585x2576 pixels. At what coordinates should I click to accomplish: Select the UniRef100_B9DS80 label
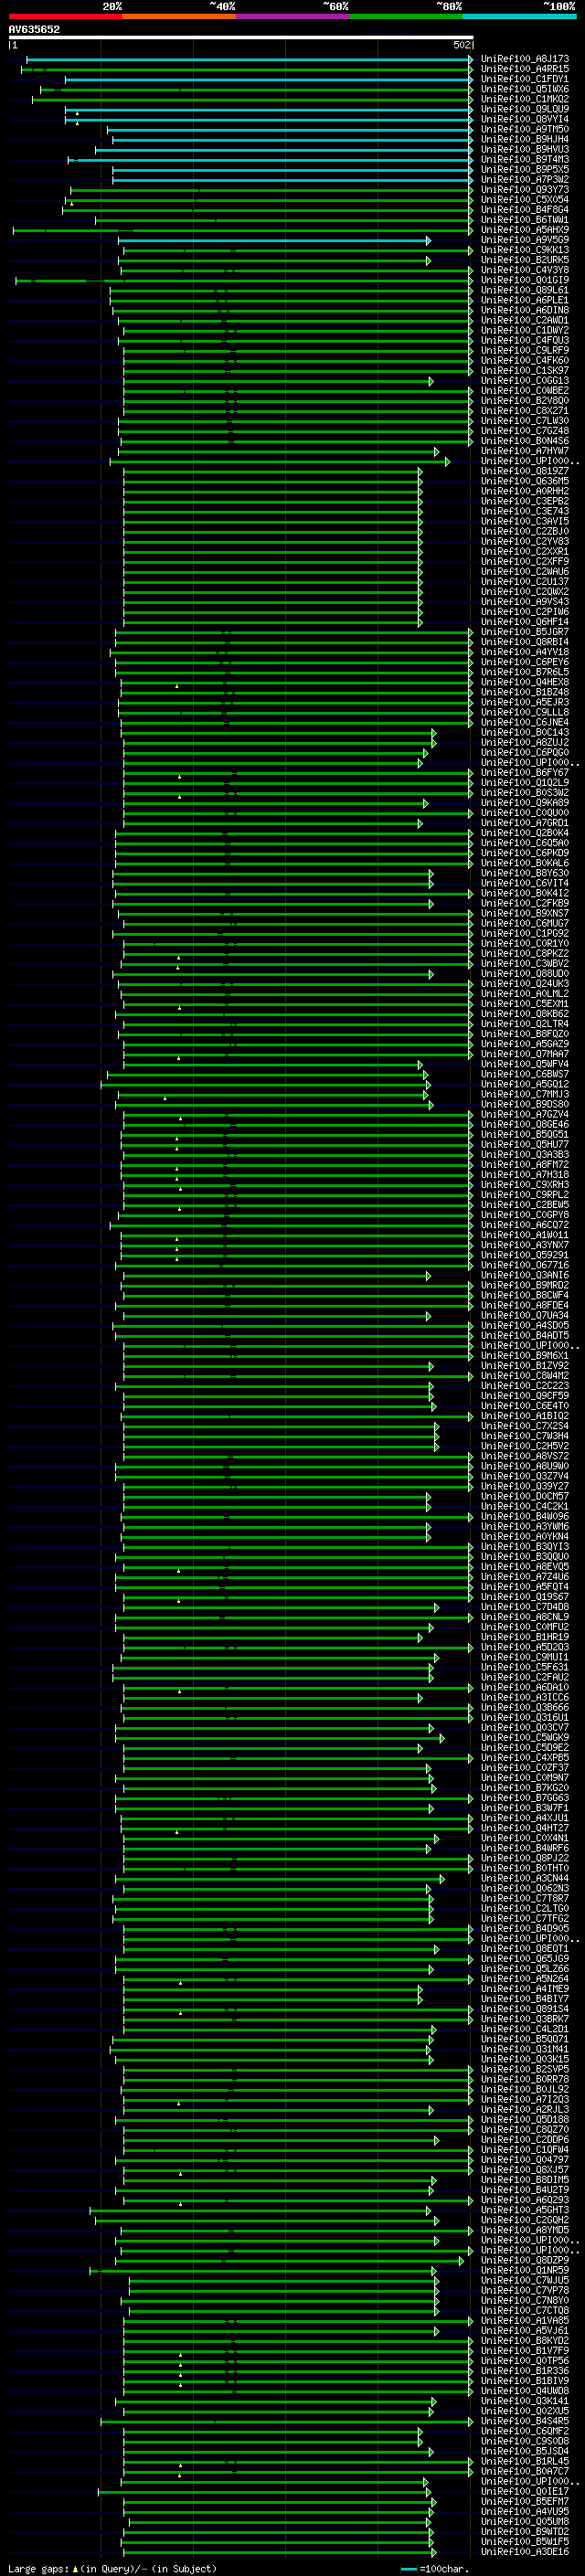[525, 1104]
